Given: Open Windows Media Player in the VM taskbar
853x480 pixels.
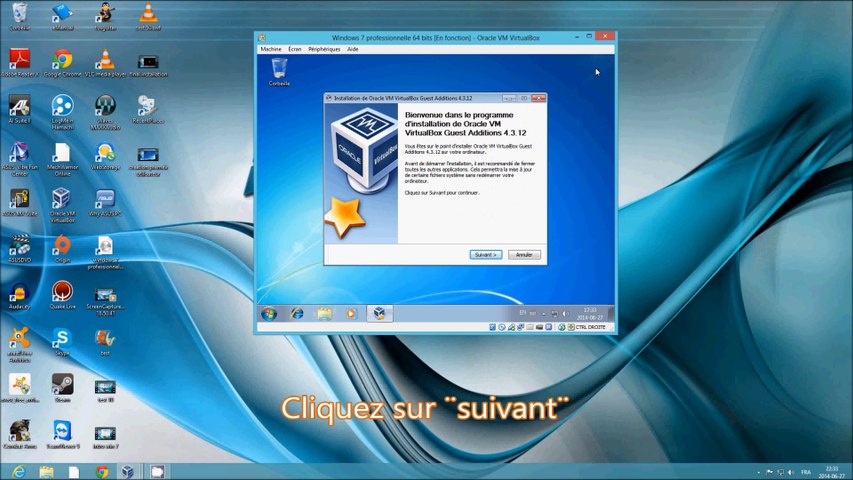Looking at the screenshot, I should [x=351, y=313].
